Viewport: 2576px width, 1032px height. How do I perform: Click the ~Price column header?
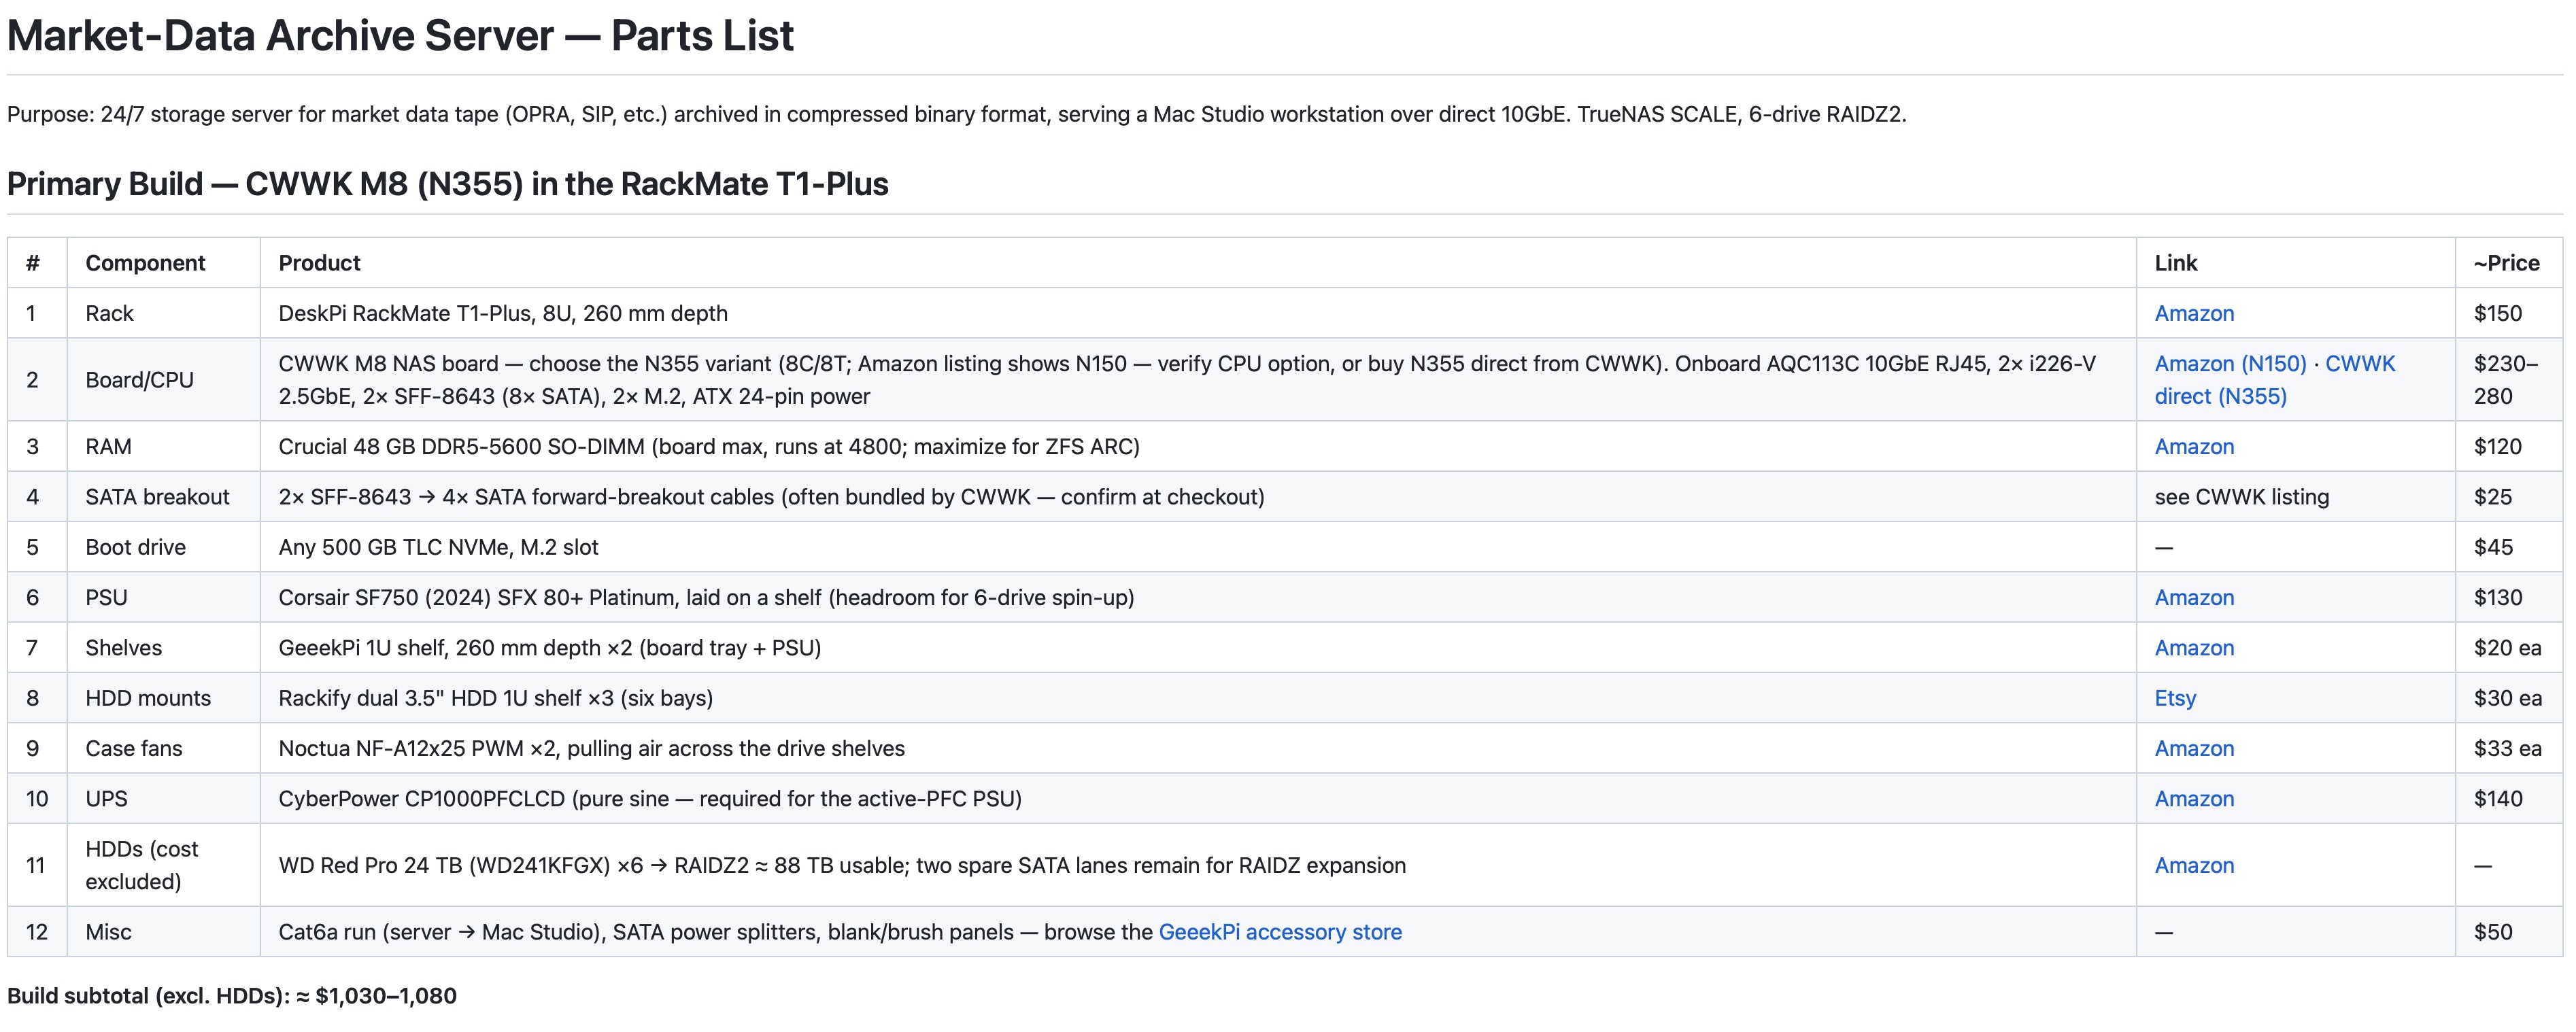coord(2506,263)
